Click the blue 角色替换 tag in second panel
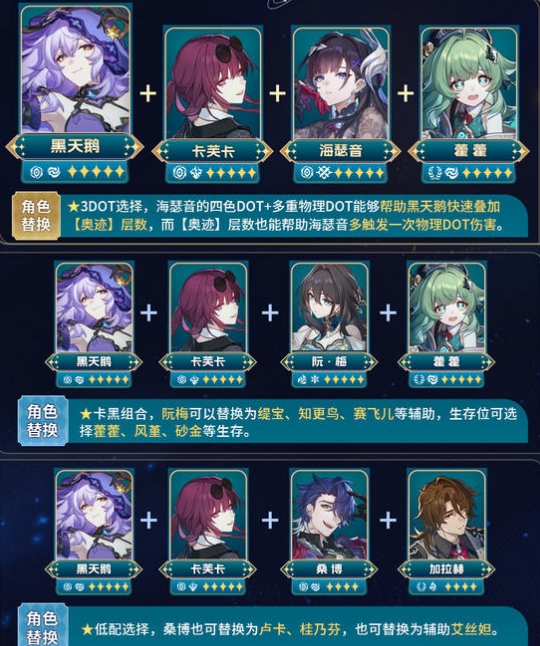The width and height of the screenshot is (540, 646). pos(42,421)
